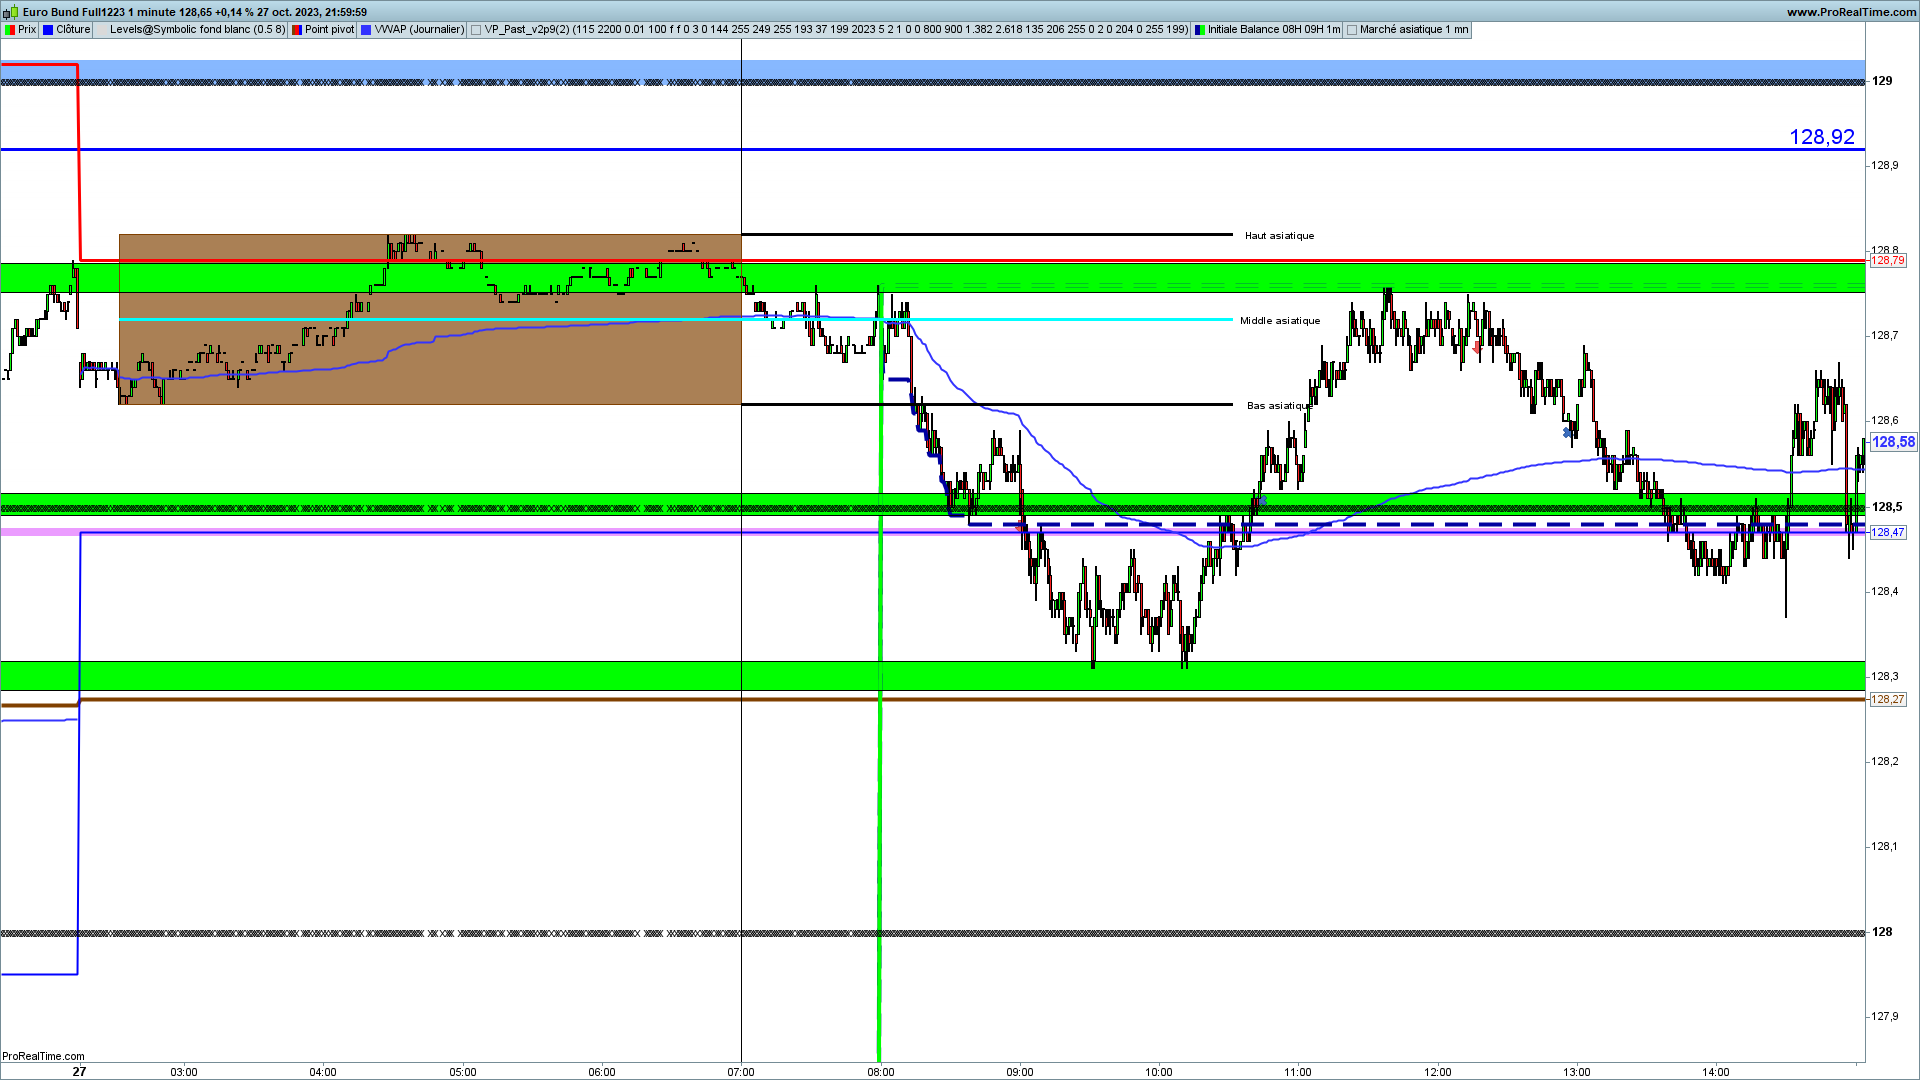Screen dimensions: 1920x1080
Task: Open the Clôture label options
Action: (73, 30)
